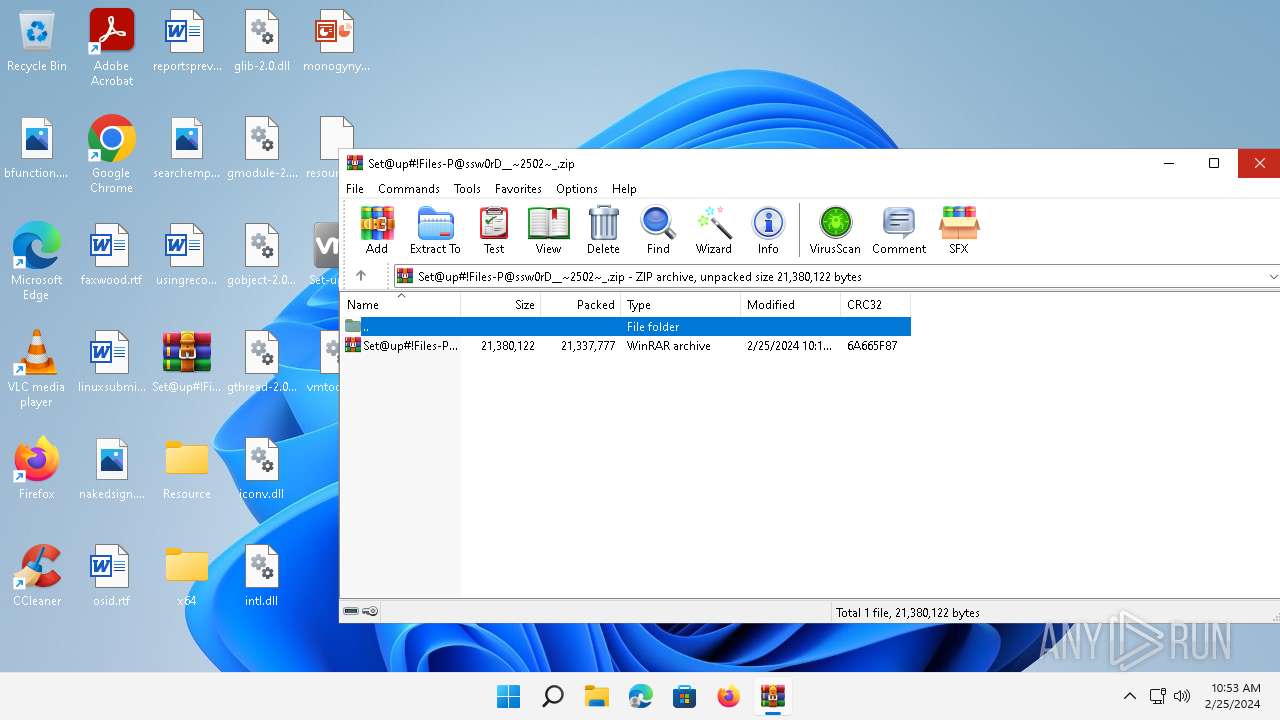
Task: Click the Find magnifier icon
Action: click(658, 231)
